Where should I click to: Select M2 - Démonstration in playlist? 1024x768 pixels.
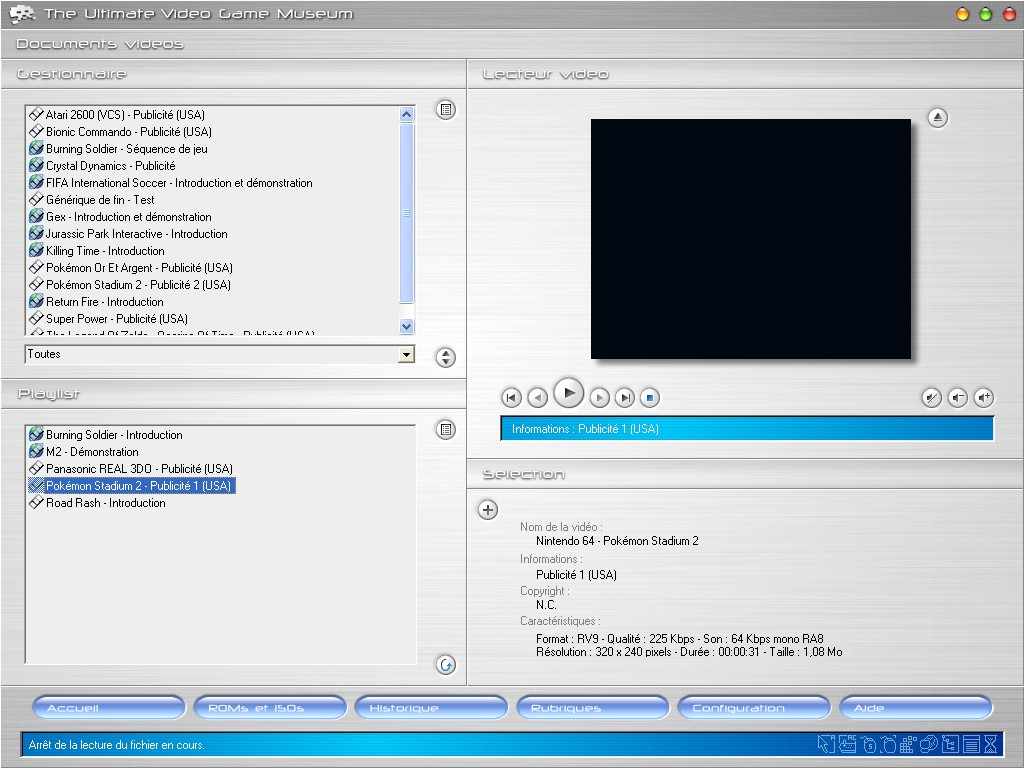coord(84,451)
